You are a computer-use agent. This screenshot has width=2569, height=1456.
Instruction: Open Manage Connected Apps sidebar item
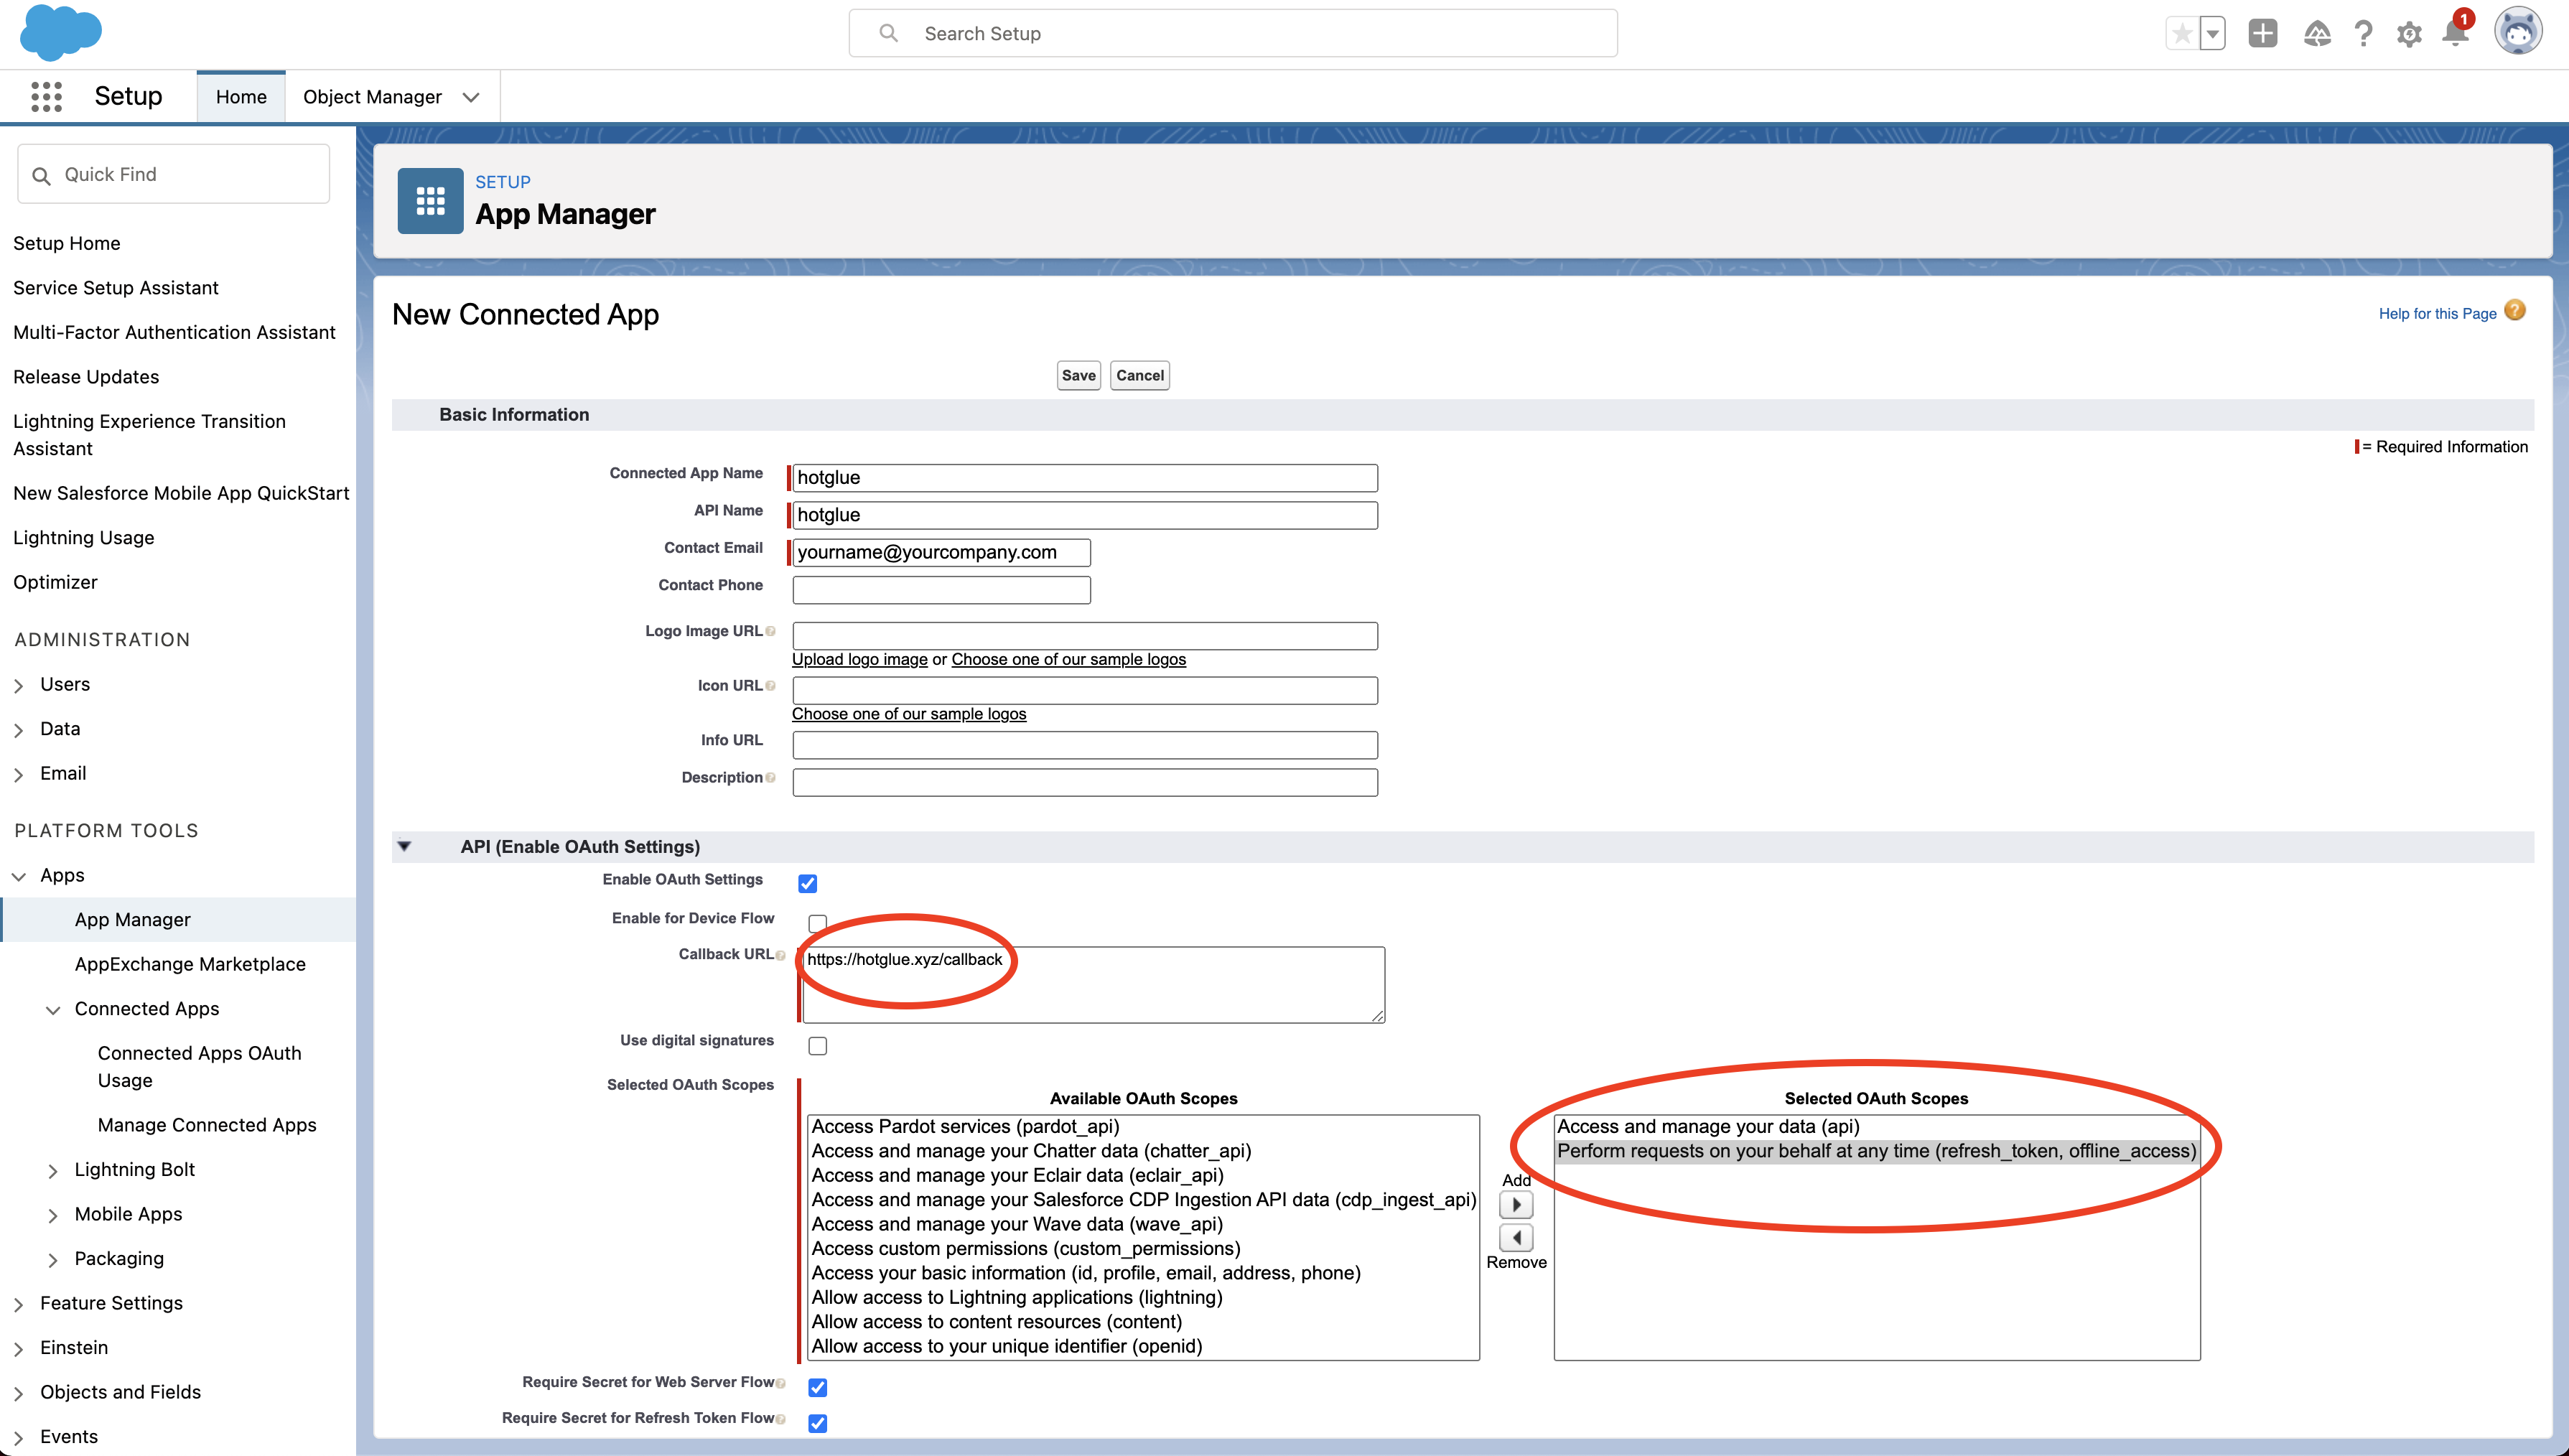click(207, 1125)
